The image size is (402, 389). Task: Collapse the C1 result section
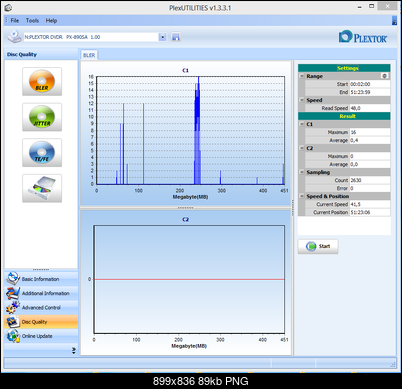[301, 124]
